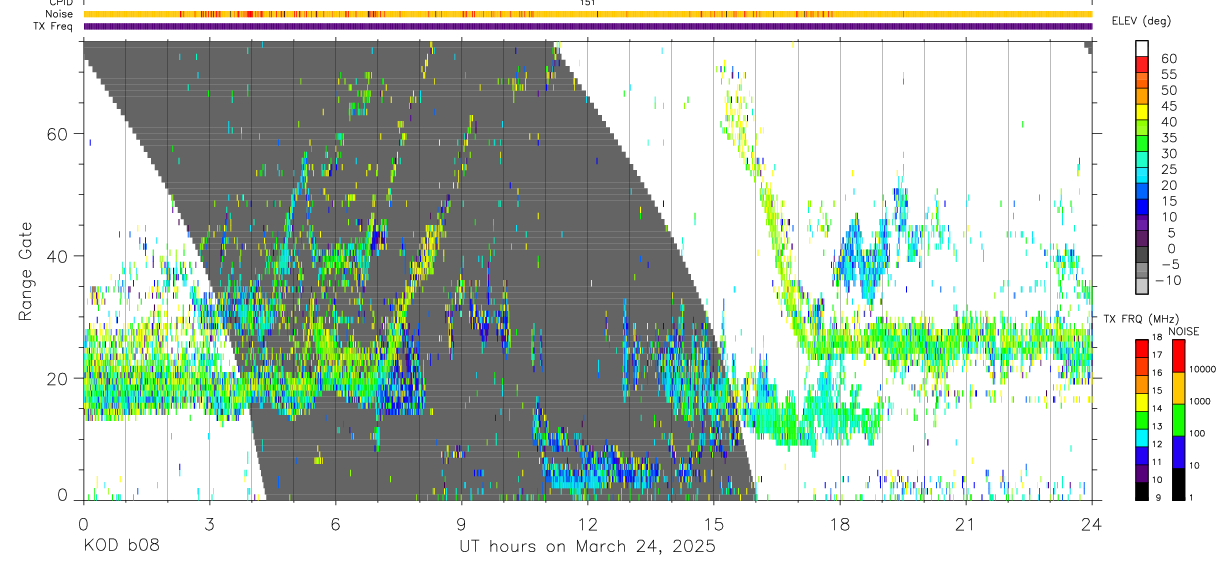This screenshot has height=567, width=1228.
Task: Click the TX FRQ frequency color bar
Action: pyautogui.click(x=1142, y=420)
